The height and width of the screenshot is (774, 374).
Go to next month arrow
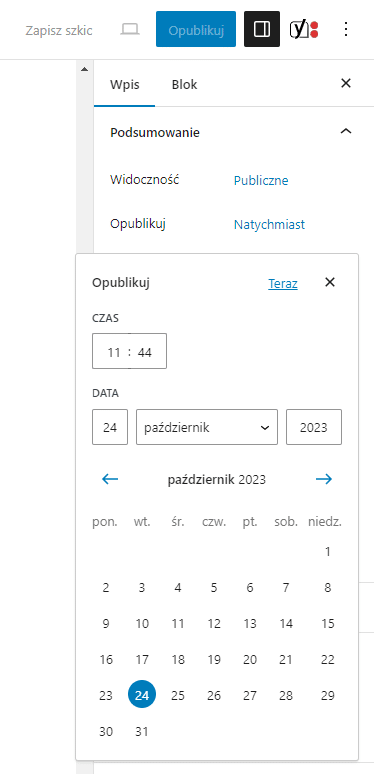click(324, 479)
